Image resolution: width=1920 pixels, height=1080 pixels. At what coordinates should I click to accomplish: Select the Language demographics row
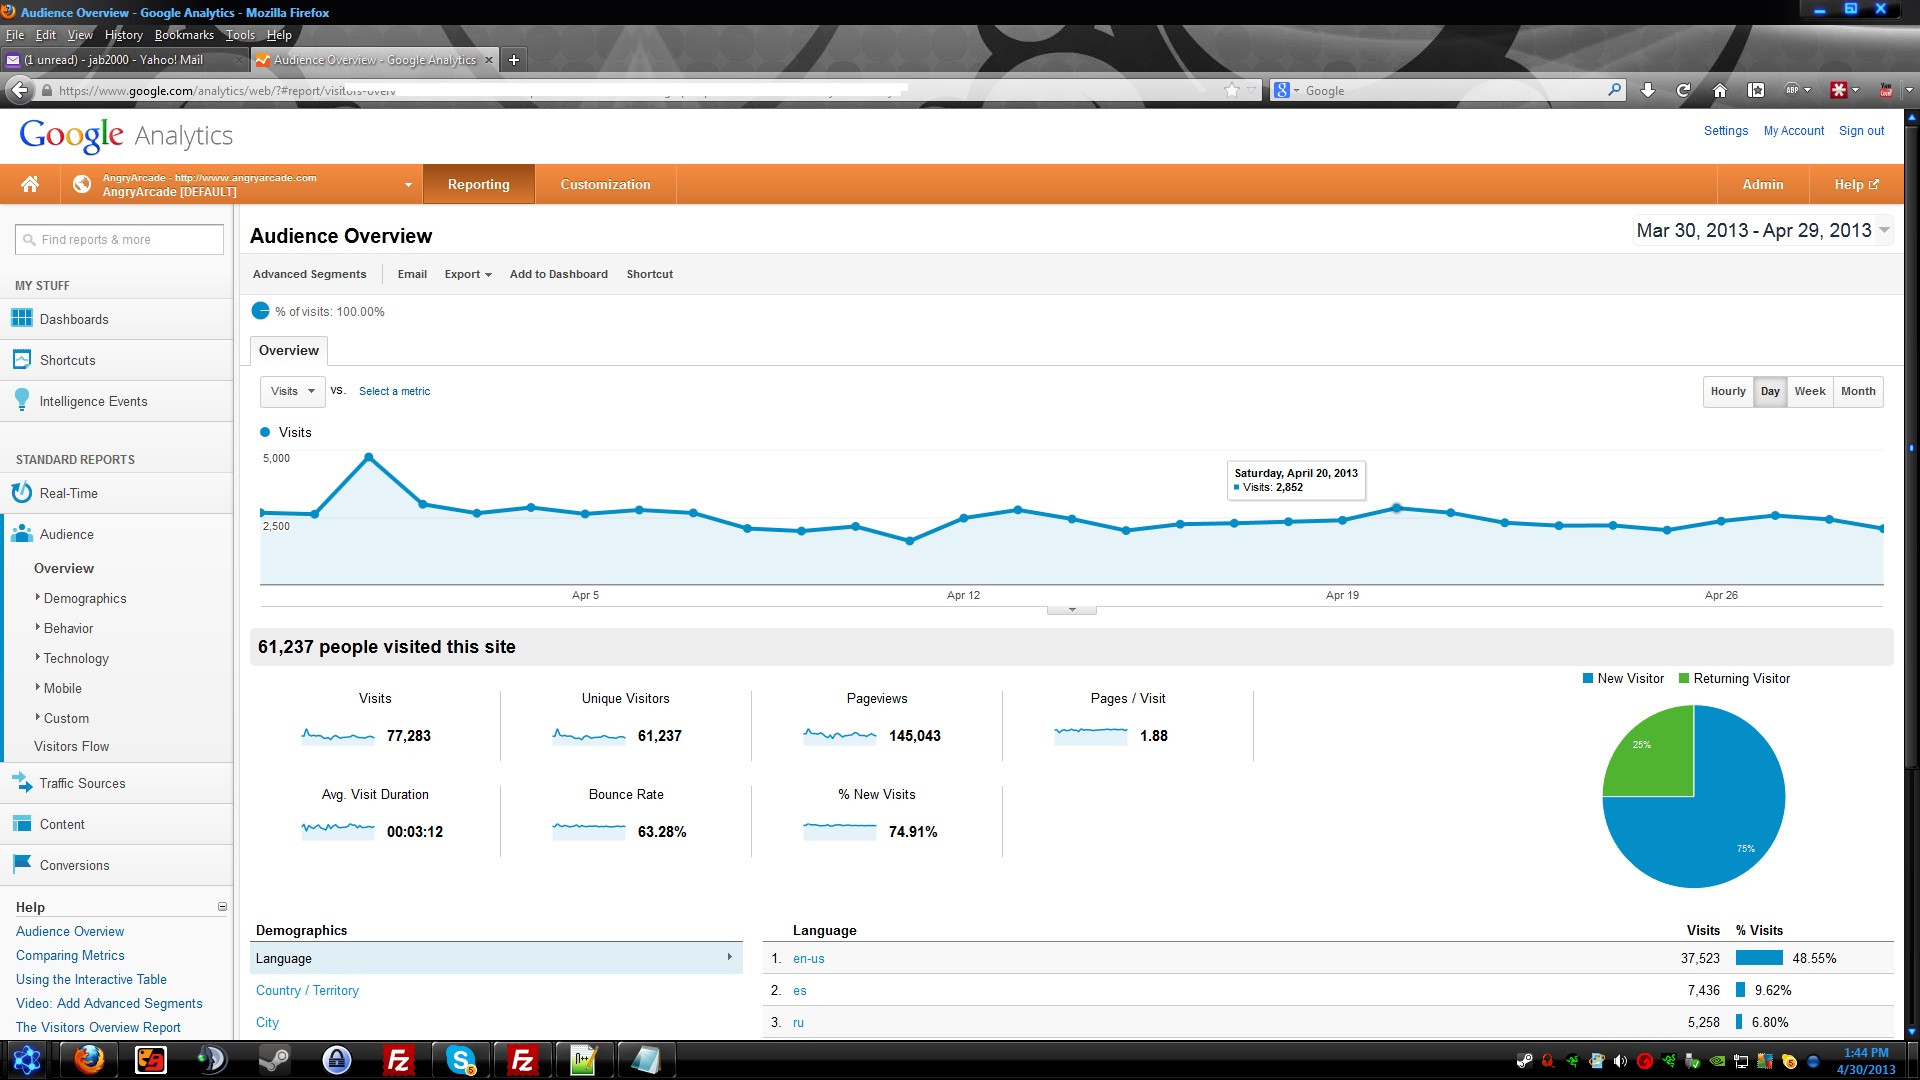pos(496,958)
